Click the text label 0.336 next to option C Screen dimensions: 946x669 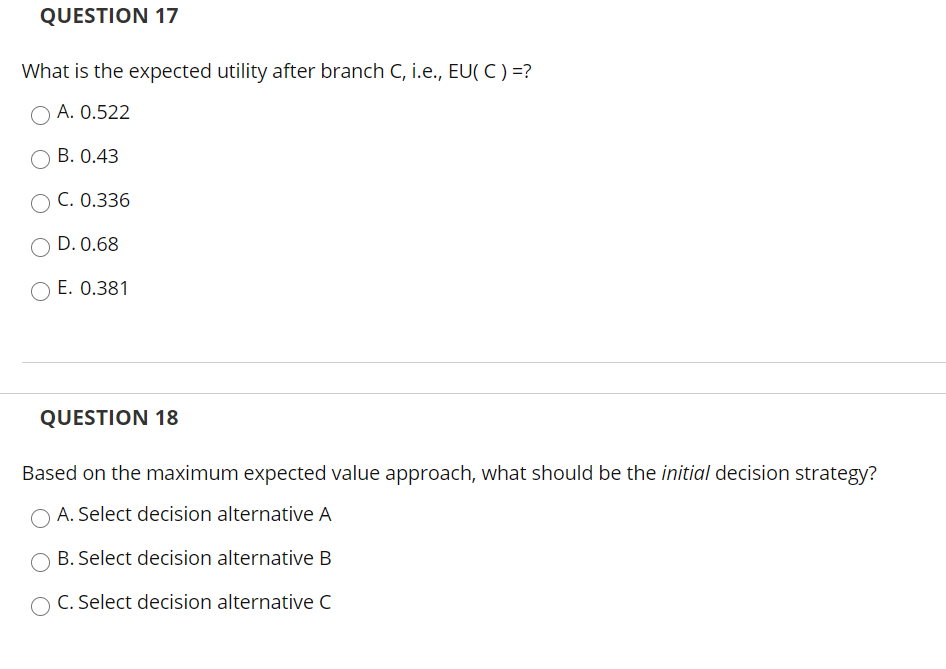[105, 201]
